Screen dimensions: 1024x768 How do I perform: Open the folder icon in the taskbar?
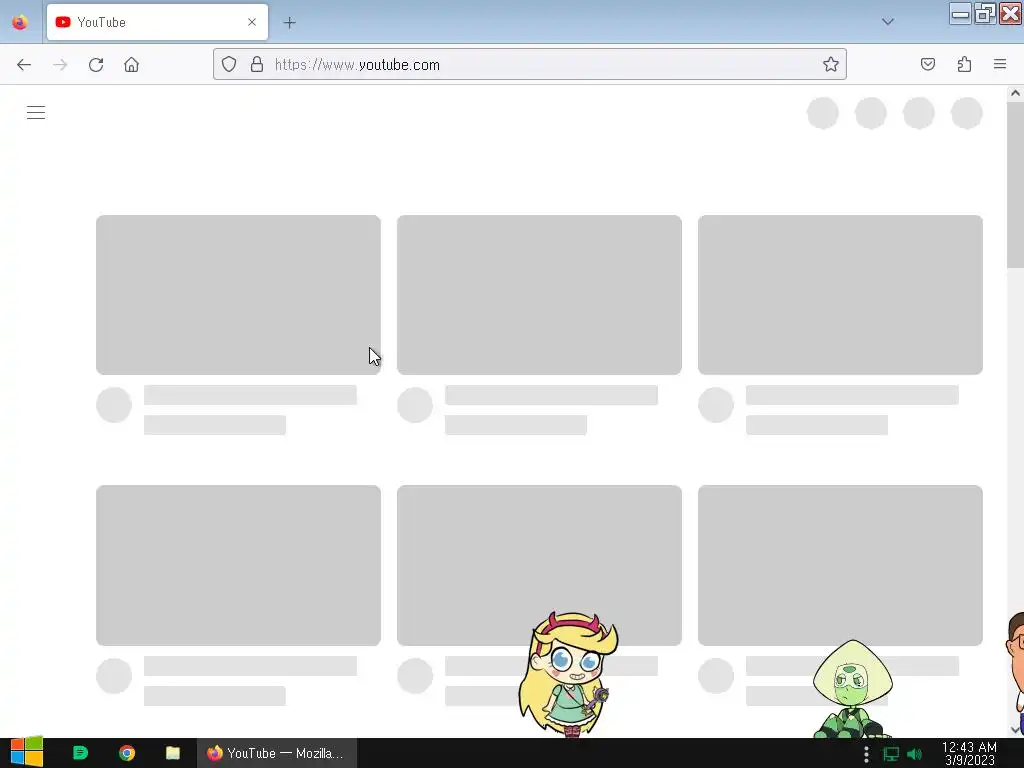(x=173, y=753)
